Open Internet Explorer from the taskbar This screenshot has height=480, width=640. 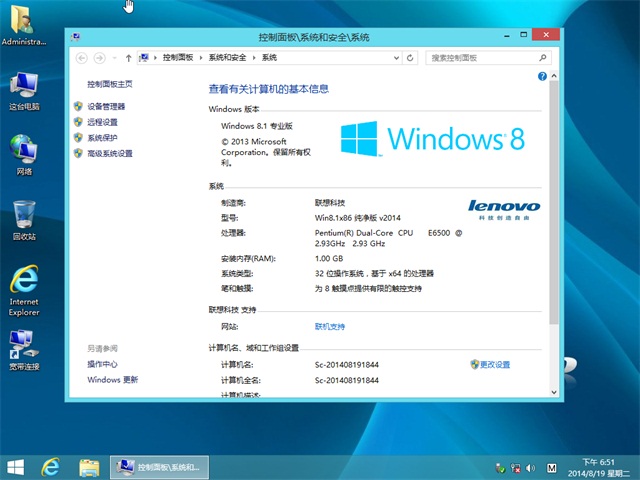(x=51, y=467)
